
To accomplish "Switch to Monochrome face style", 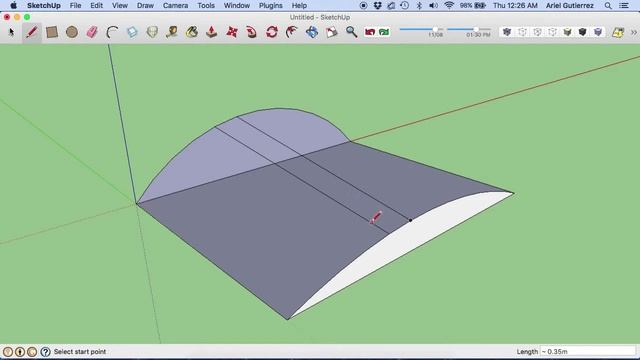I will [598, 32].
